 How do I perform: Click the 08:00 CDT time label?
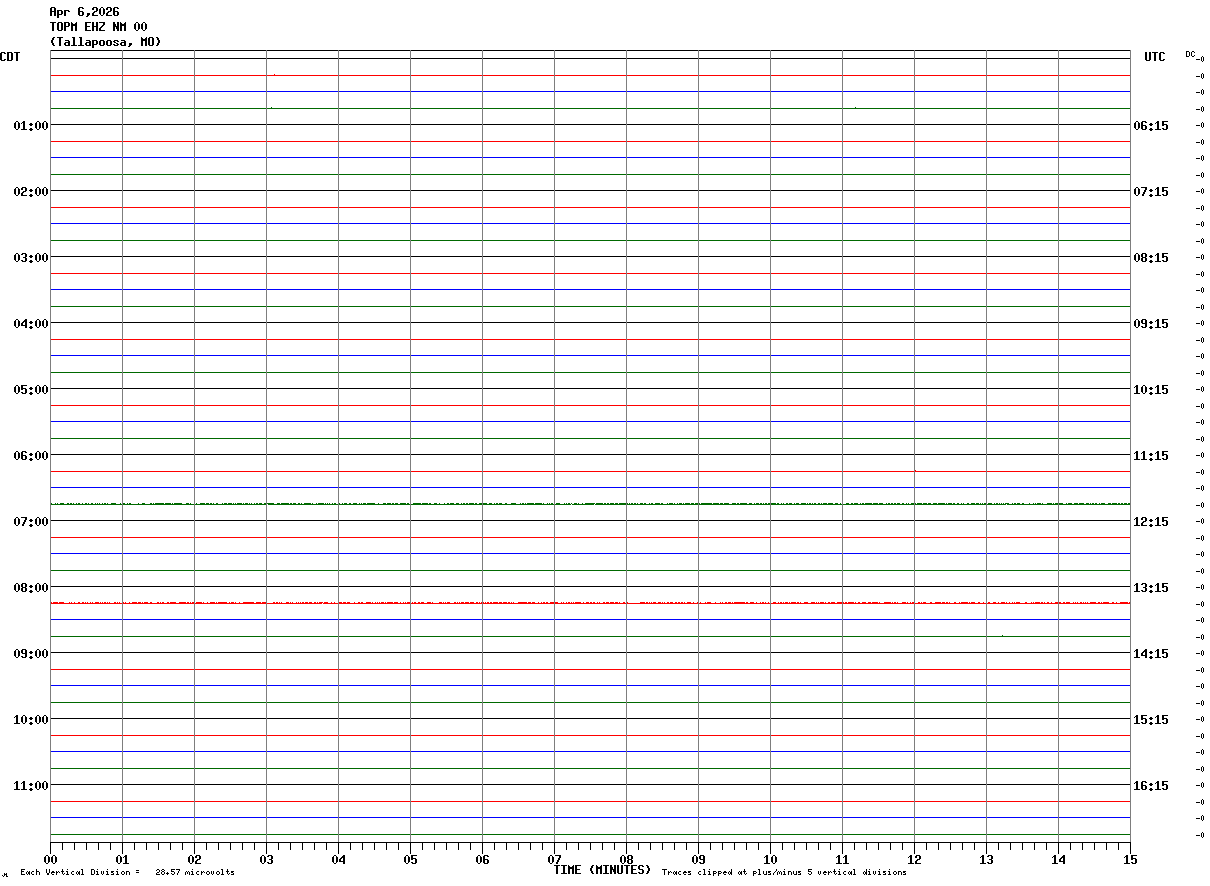tap(31, 587)
